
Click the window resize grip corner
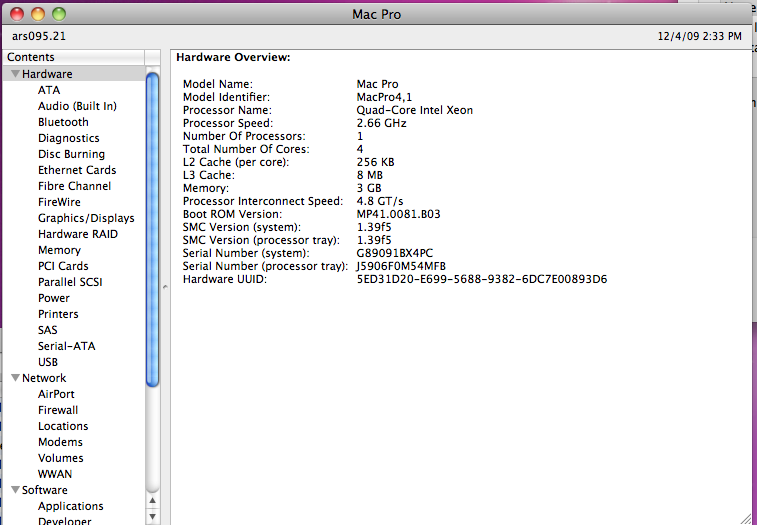tap(745, 518)
